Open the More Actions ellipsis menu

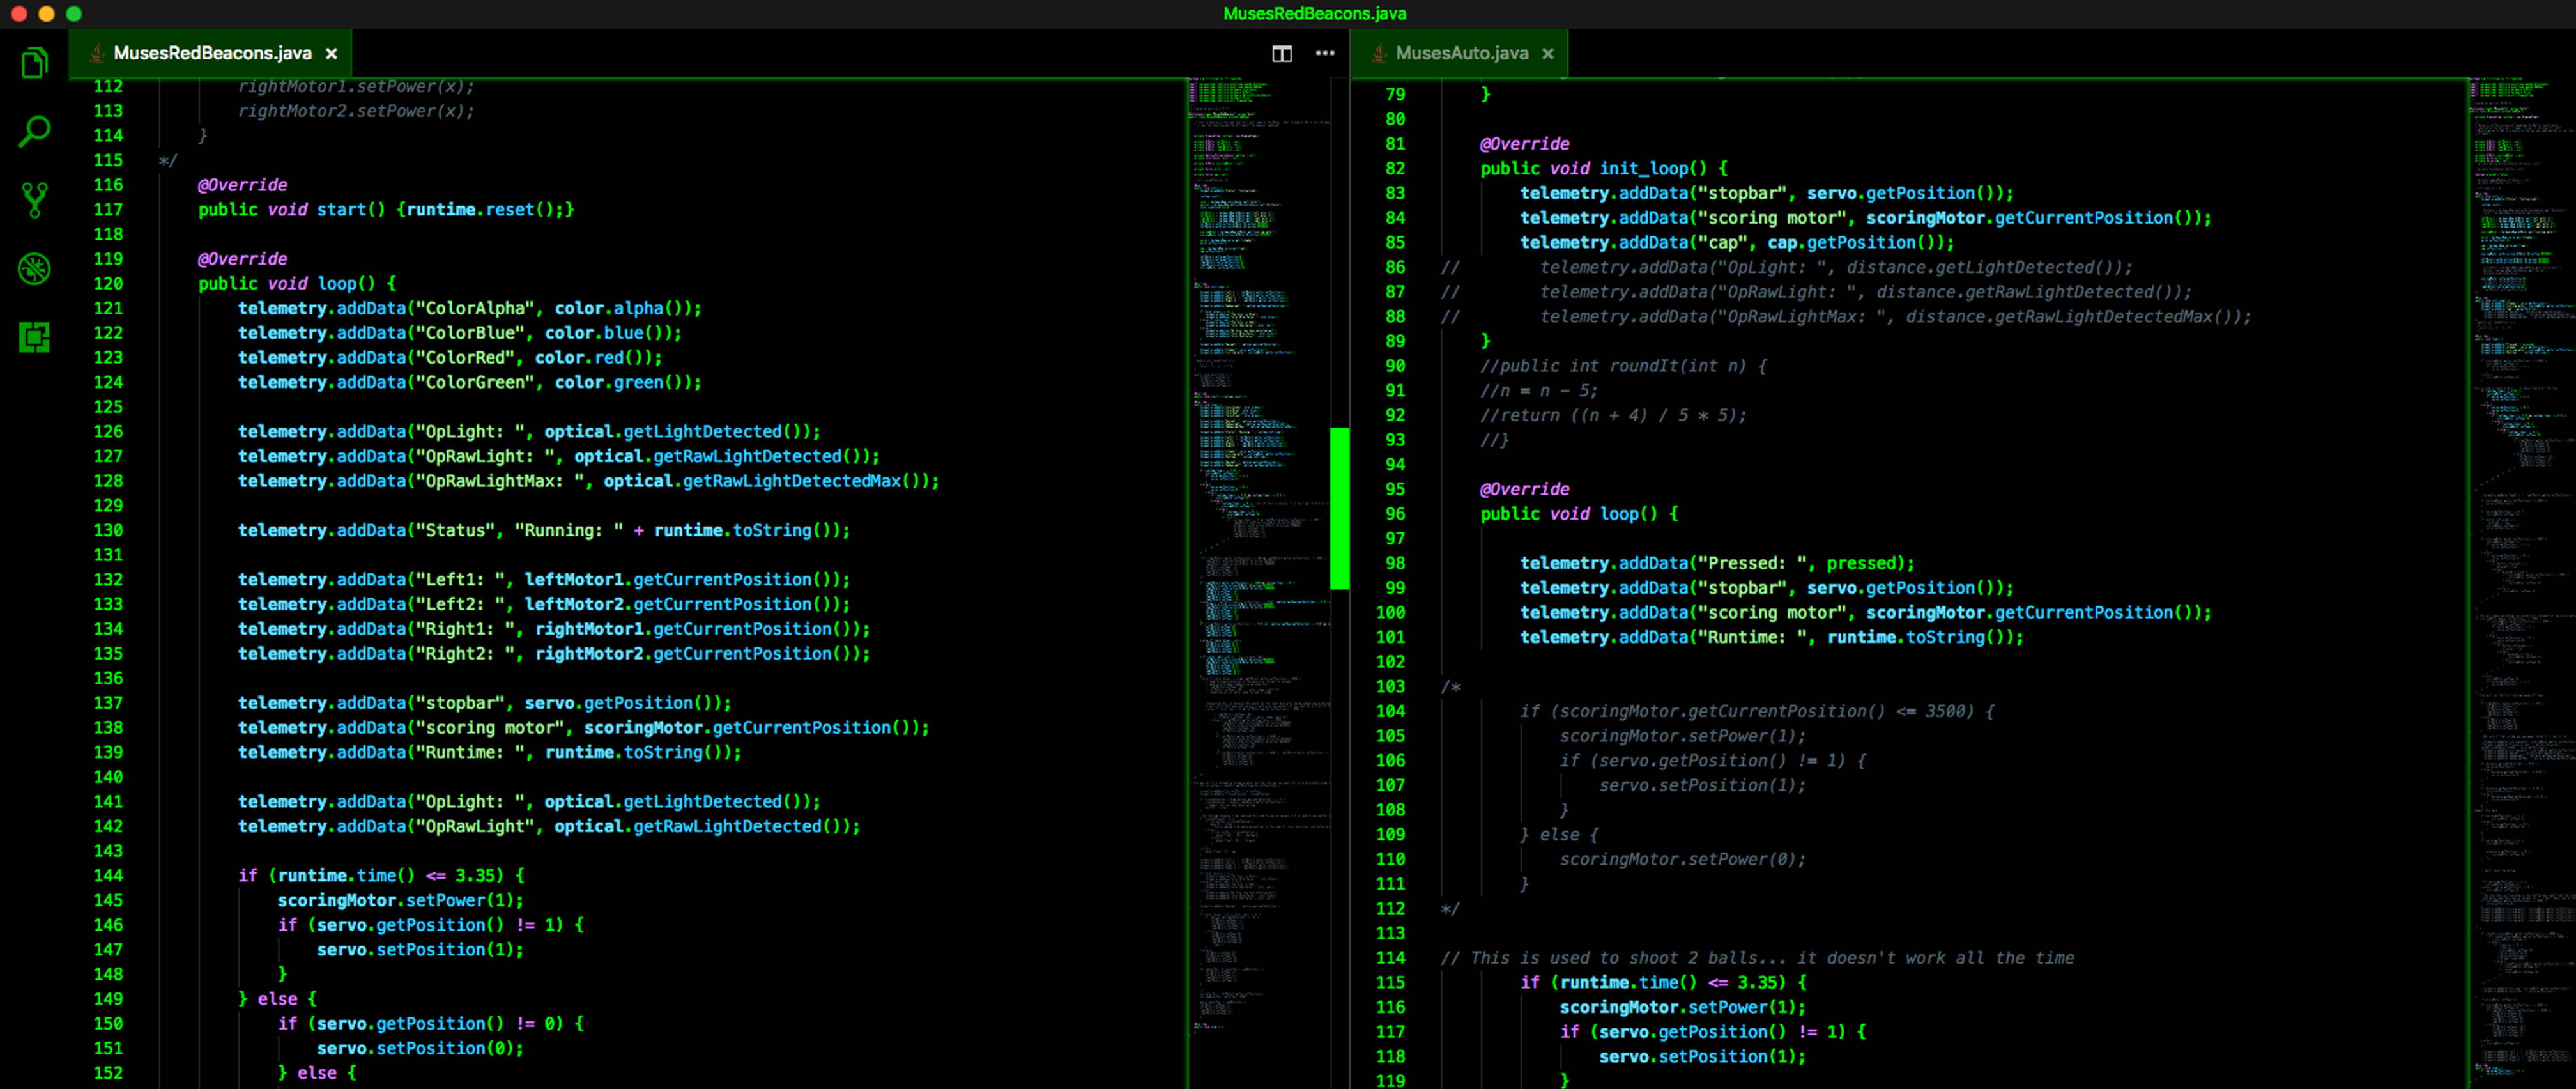point(1325,53)
